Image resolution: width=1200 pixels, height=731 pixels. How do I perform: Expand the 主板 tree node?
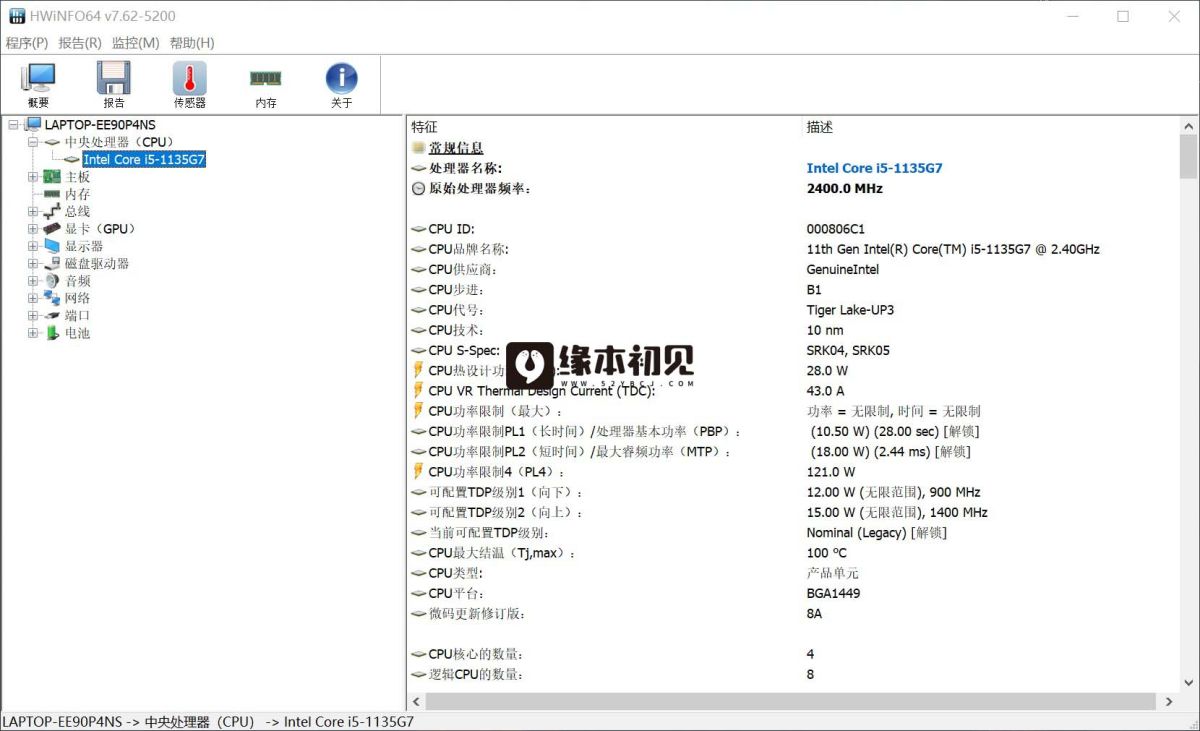pyautogui.click(x=33, y=177)
